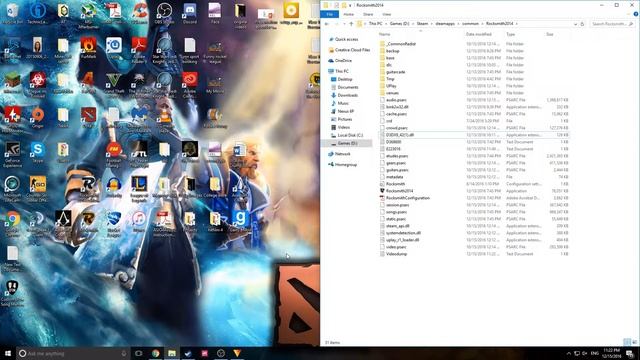Select Homegroup in navigation pane
The width and height of the screenshot is (640, 360).
tap(346, 164)
